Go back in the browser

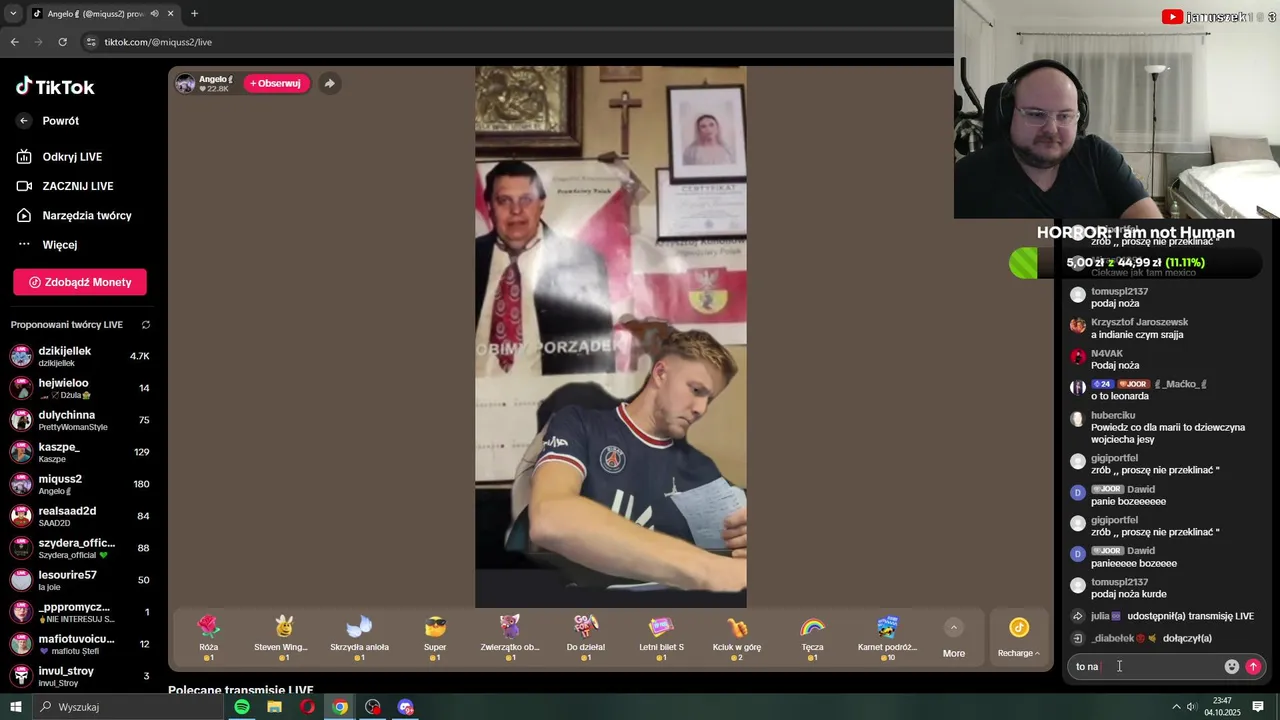[x=15, y=42]
